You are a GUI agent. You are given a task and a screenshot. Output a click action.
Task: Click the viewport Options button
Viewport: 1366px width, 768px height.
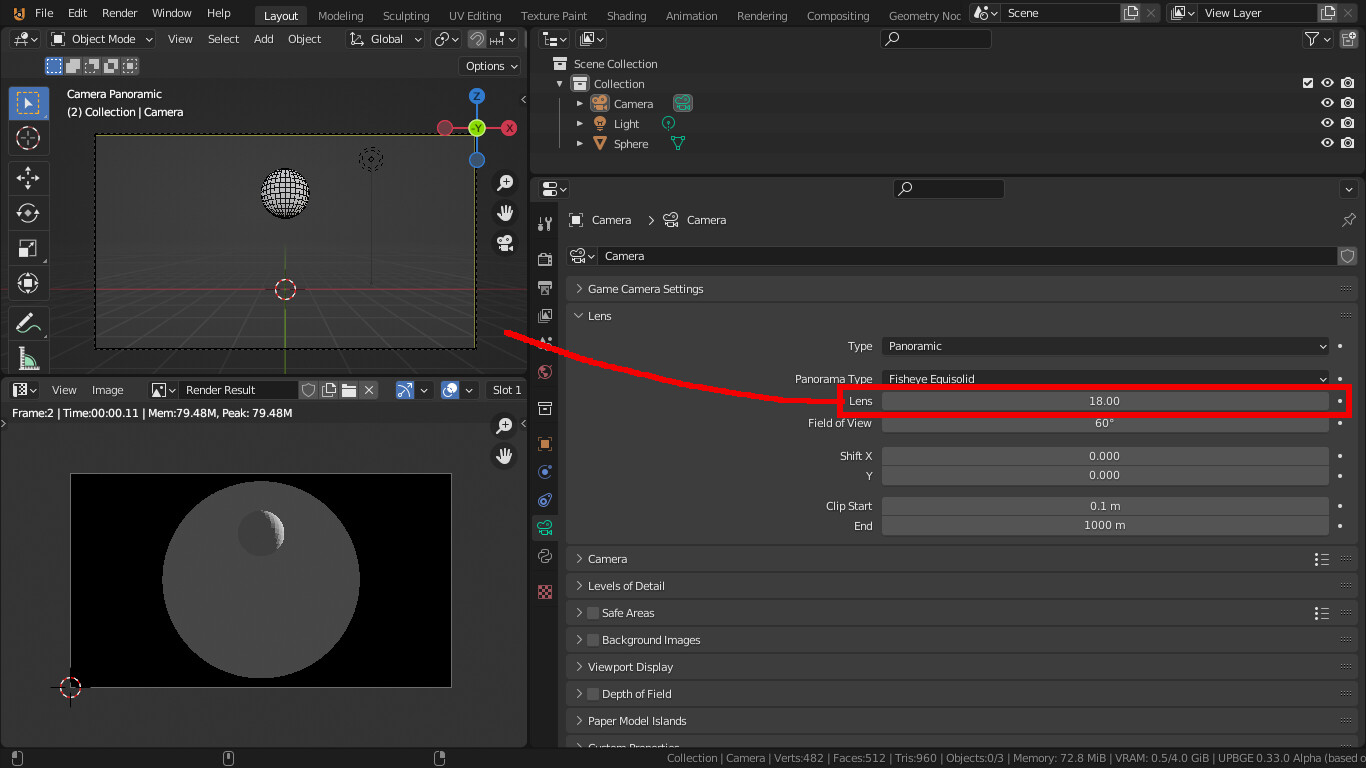click(x=489, y=65)
